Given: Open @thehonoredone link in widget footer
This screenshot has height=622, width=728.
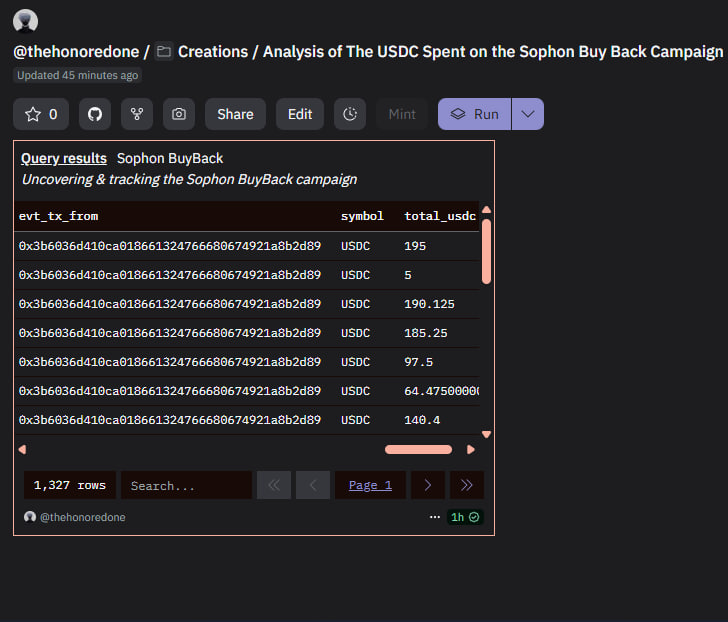Looking at the screenshot, I should point(83,517).
